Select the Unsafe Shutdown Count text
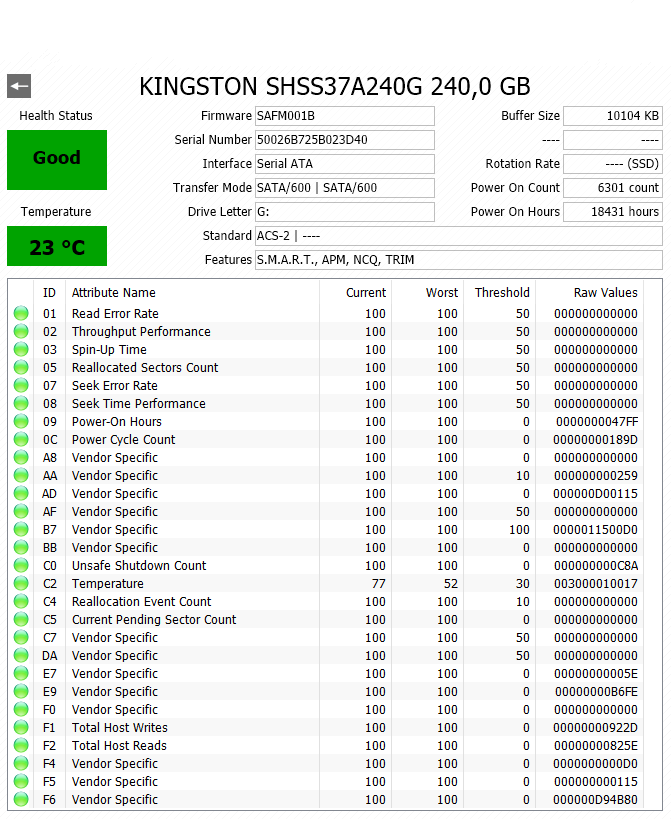The width and height of the screenshot is (671, 819). (x=139, y=566)
